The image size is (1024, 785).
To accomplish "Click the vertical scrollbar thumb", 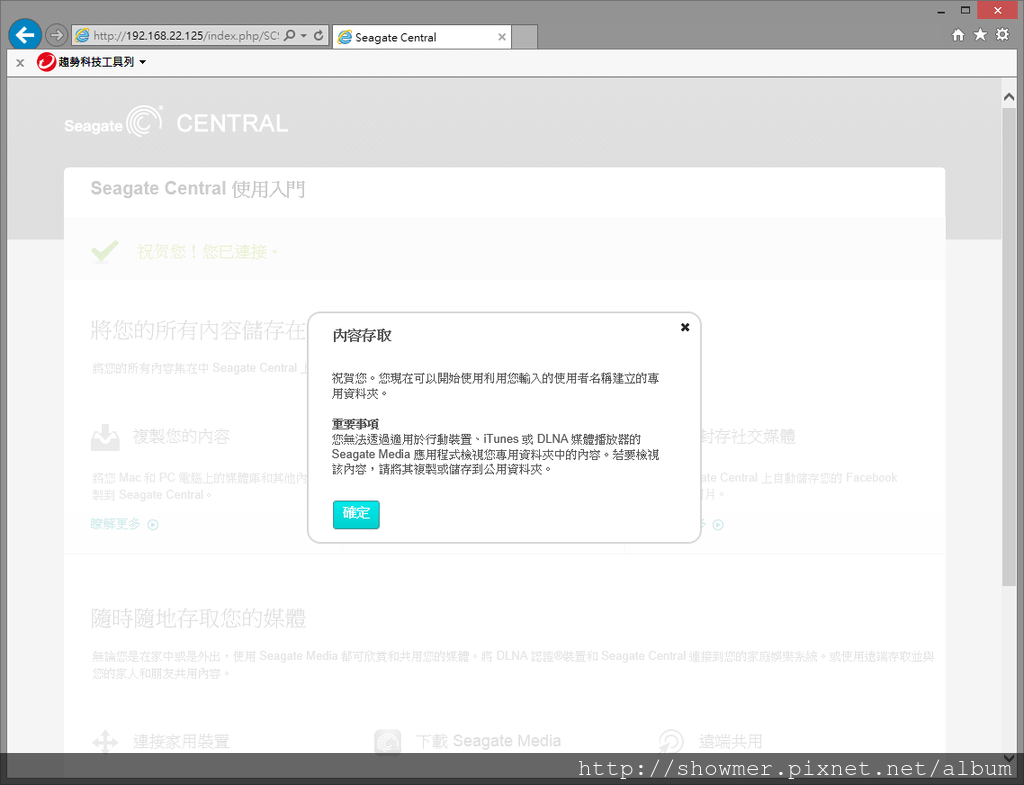I will tap(1009, 346).
